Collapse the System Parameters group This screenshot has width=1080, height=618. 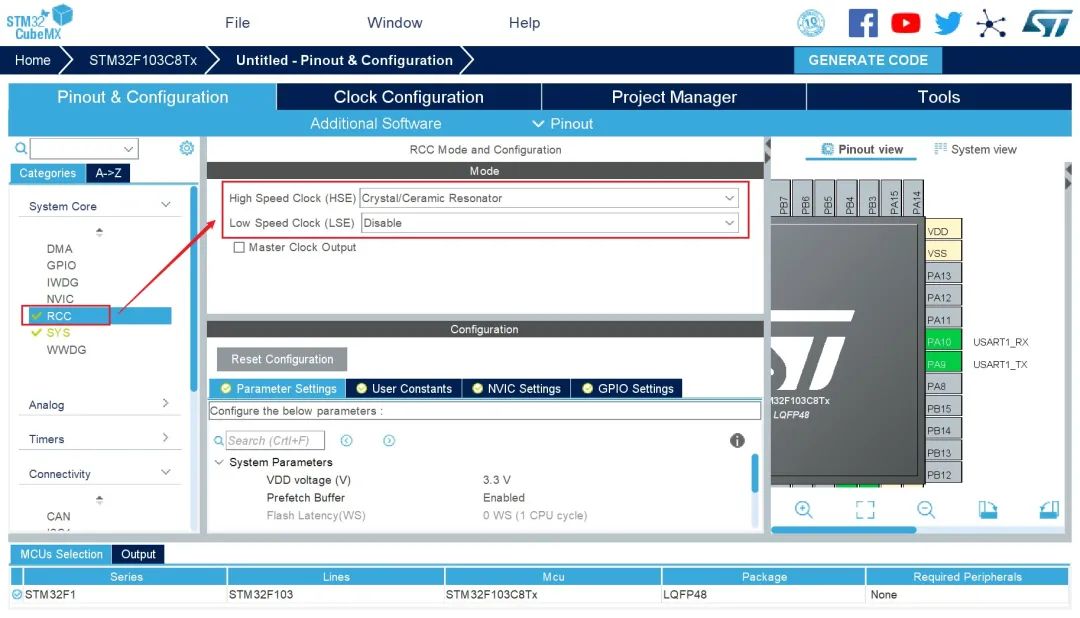tap(218, 462)
